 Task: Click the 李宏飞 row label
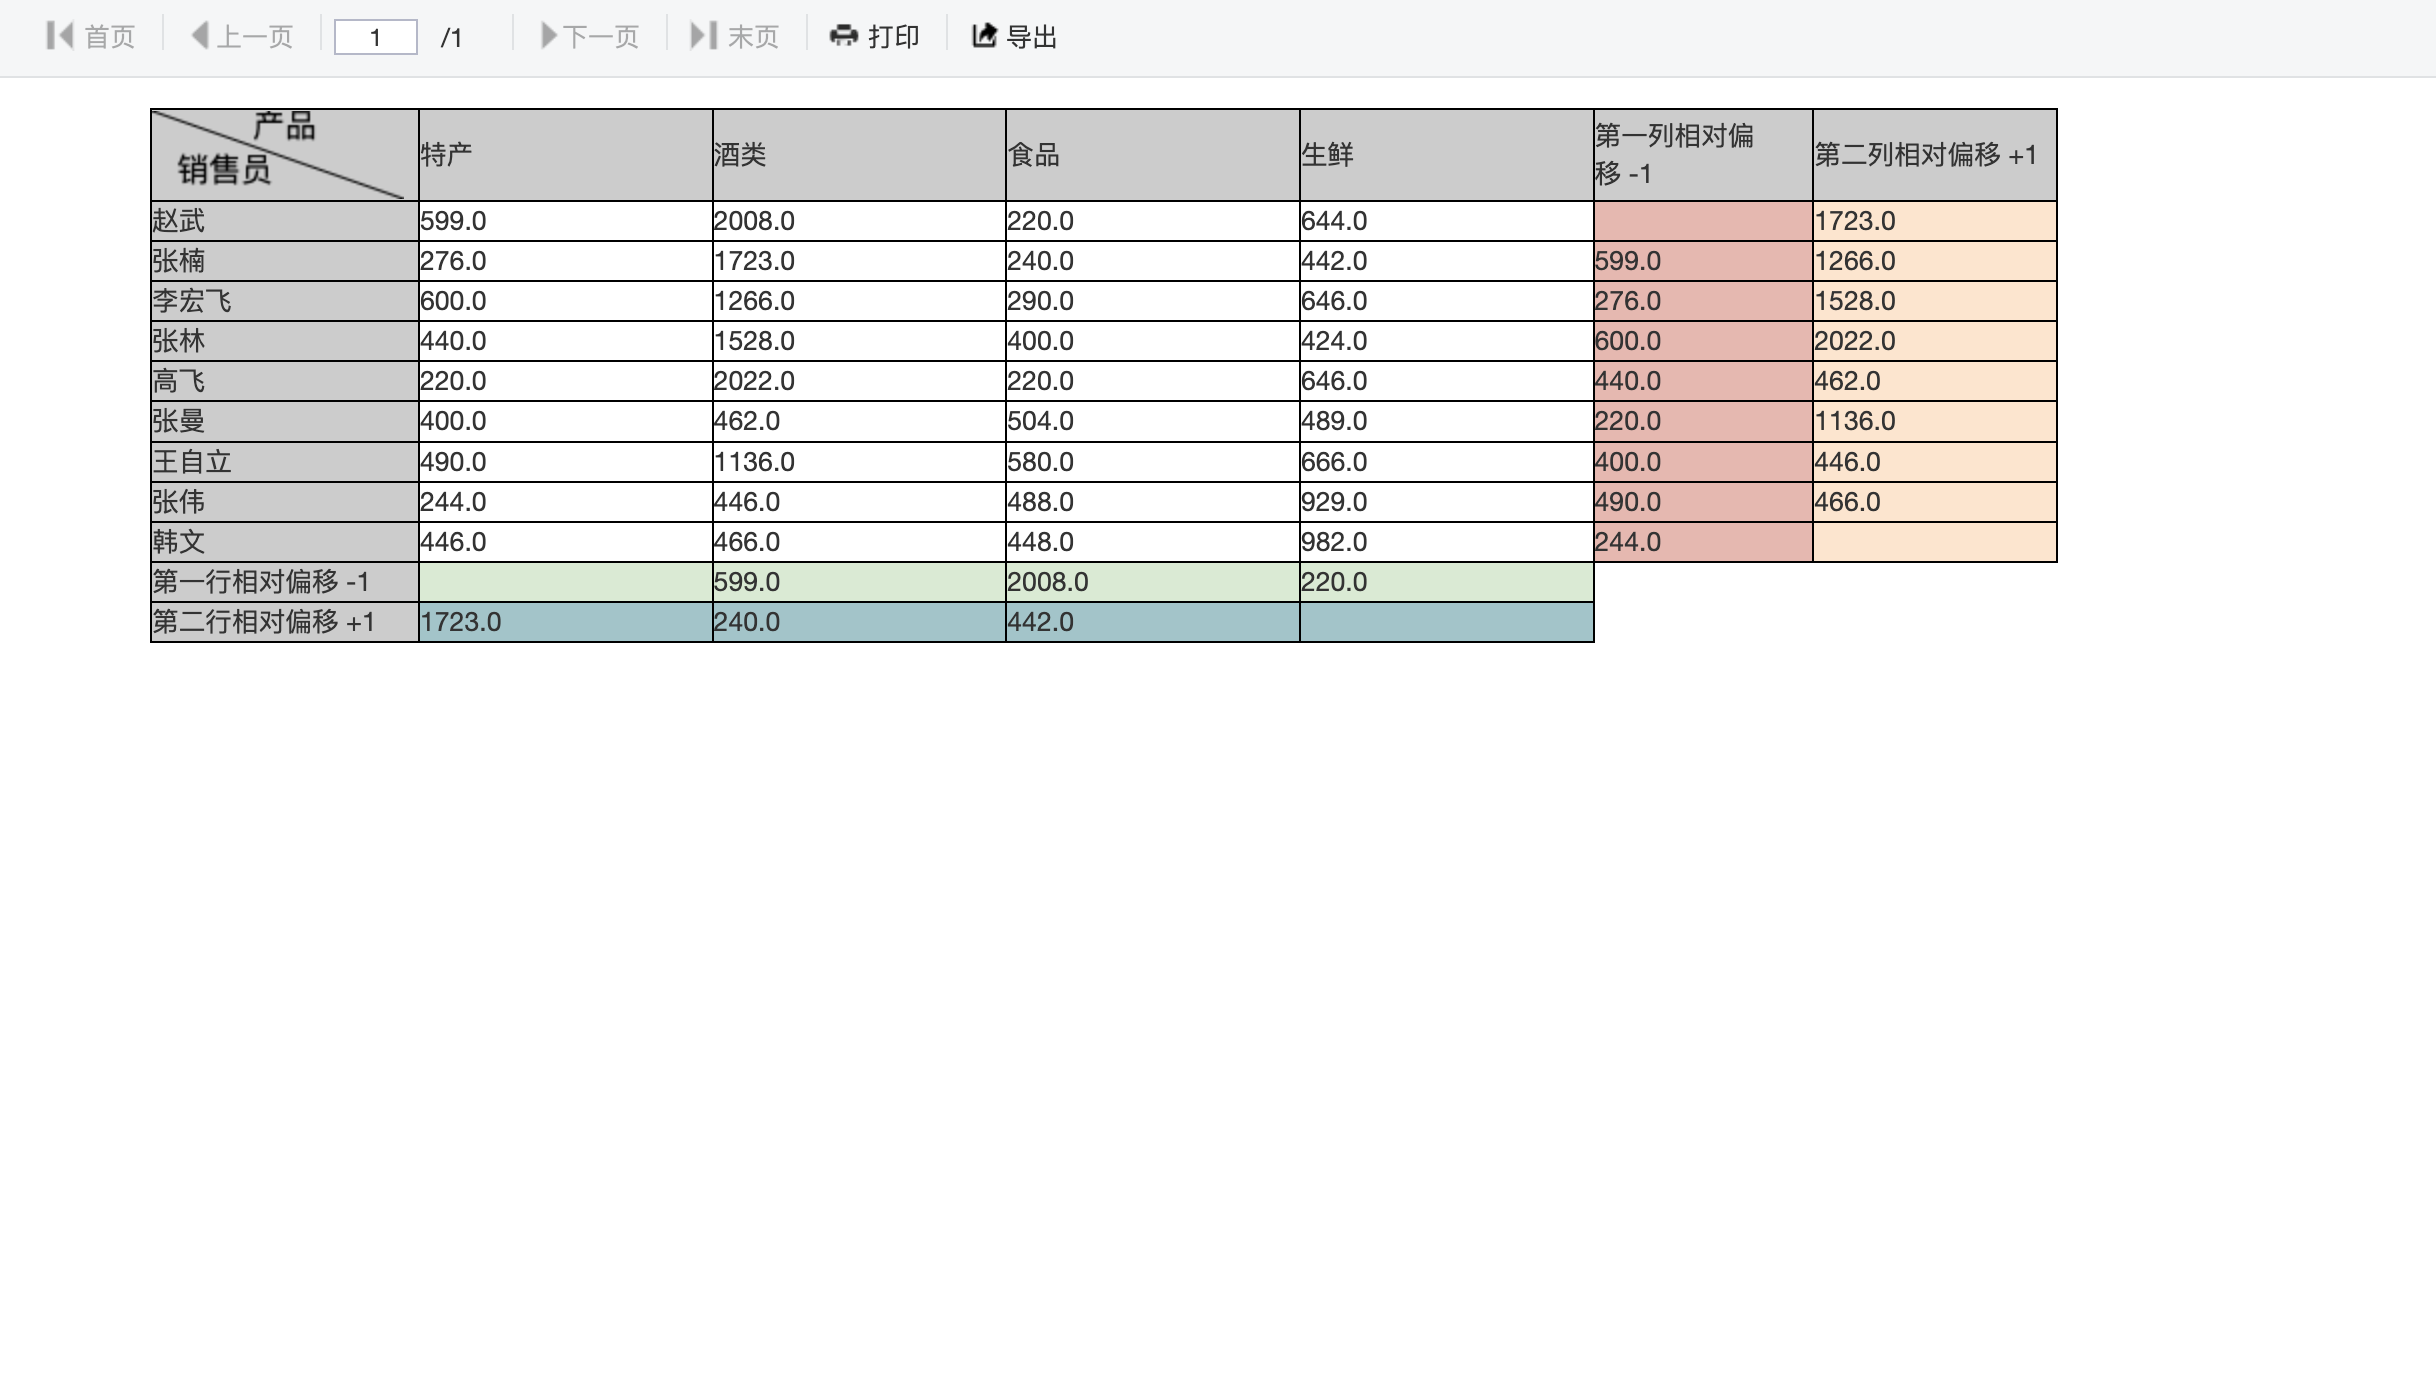click(x=285, y=301)
